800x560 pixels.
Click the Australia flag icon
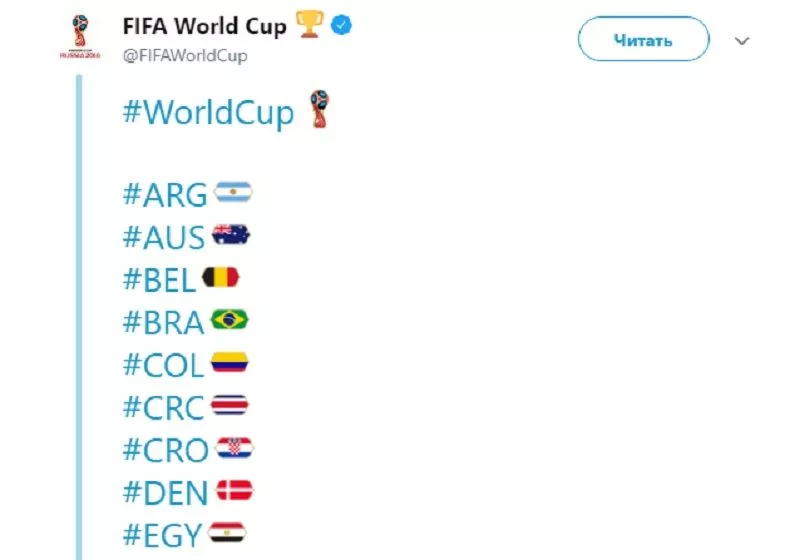pos(231,235)
